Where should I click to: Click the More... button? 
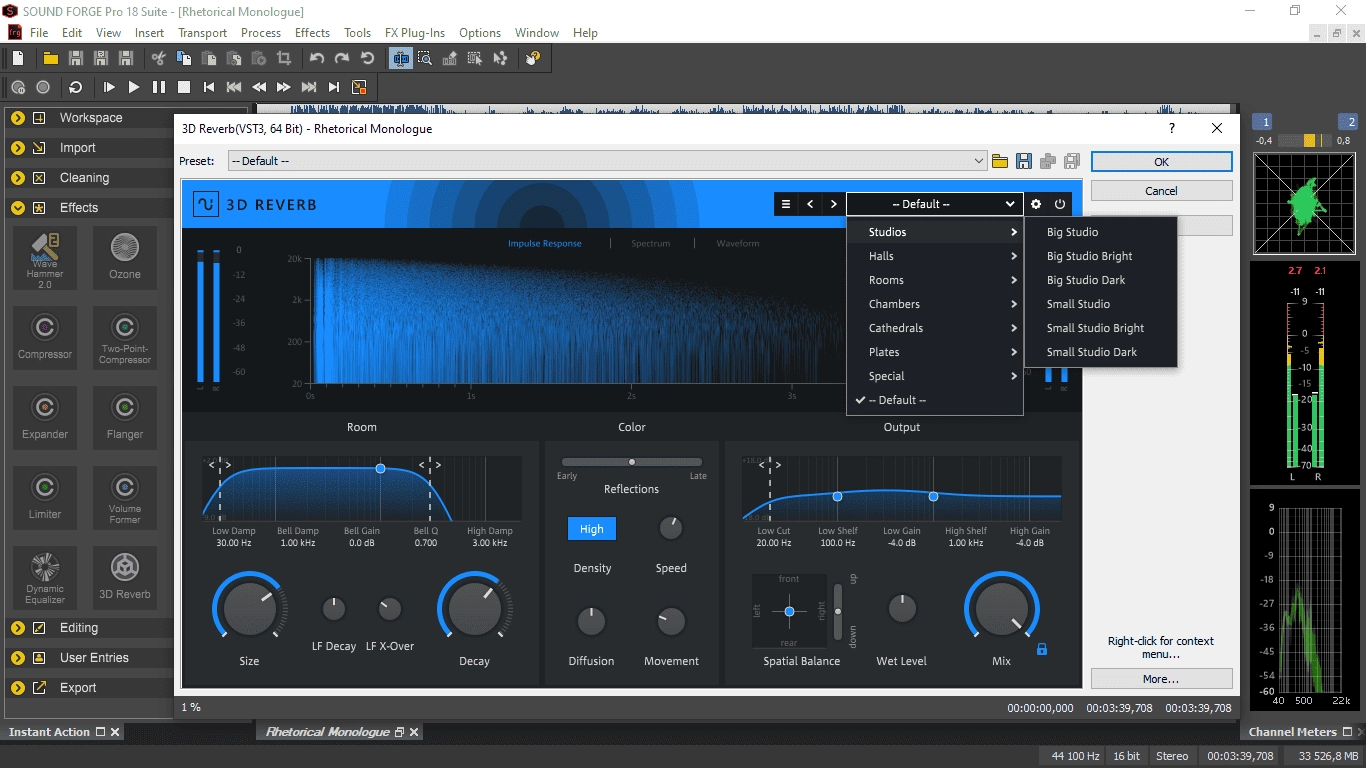1161,679
